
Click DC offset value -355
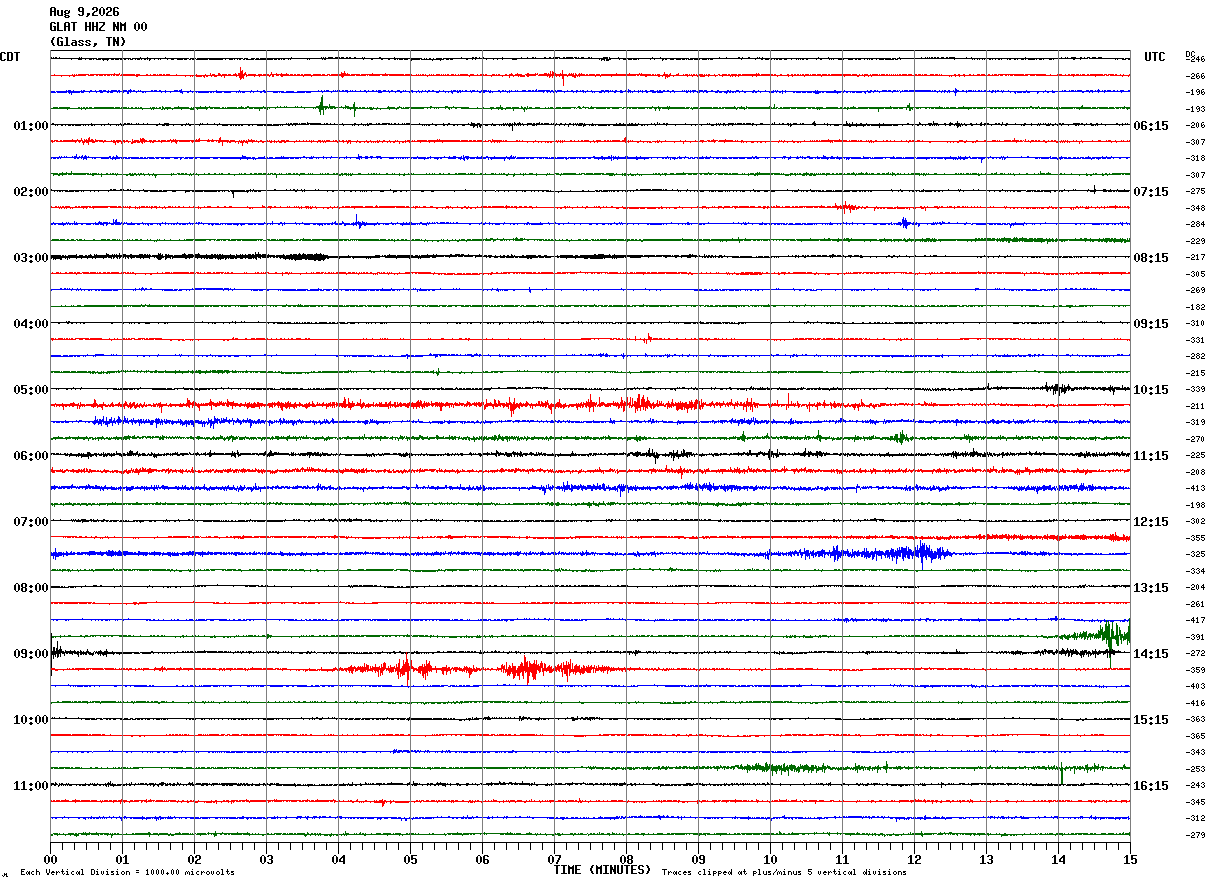tap(1195, 538)
